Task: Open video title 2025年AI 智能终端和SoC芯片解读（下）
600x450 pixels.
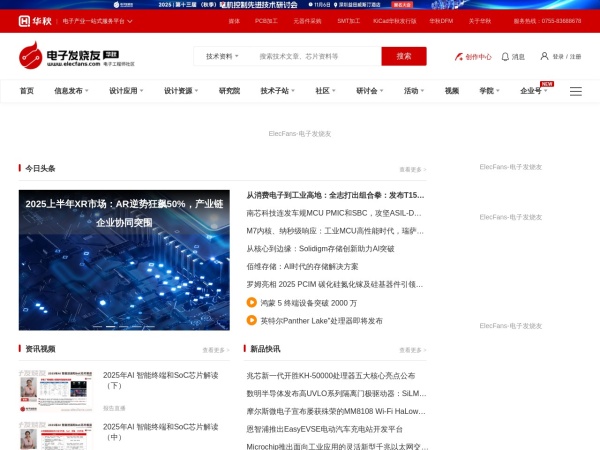Action: [x=161, y=380]
